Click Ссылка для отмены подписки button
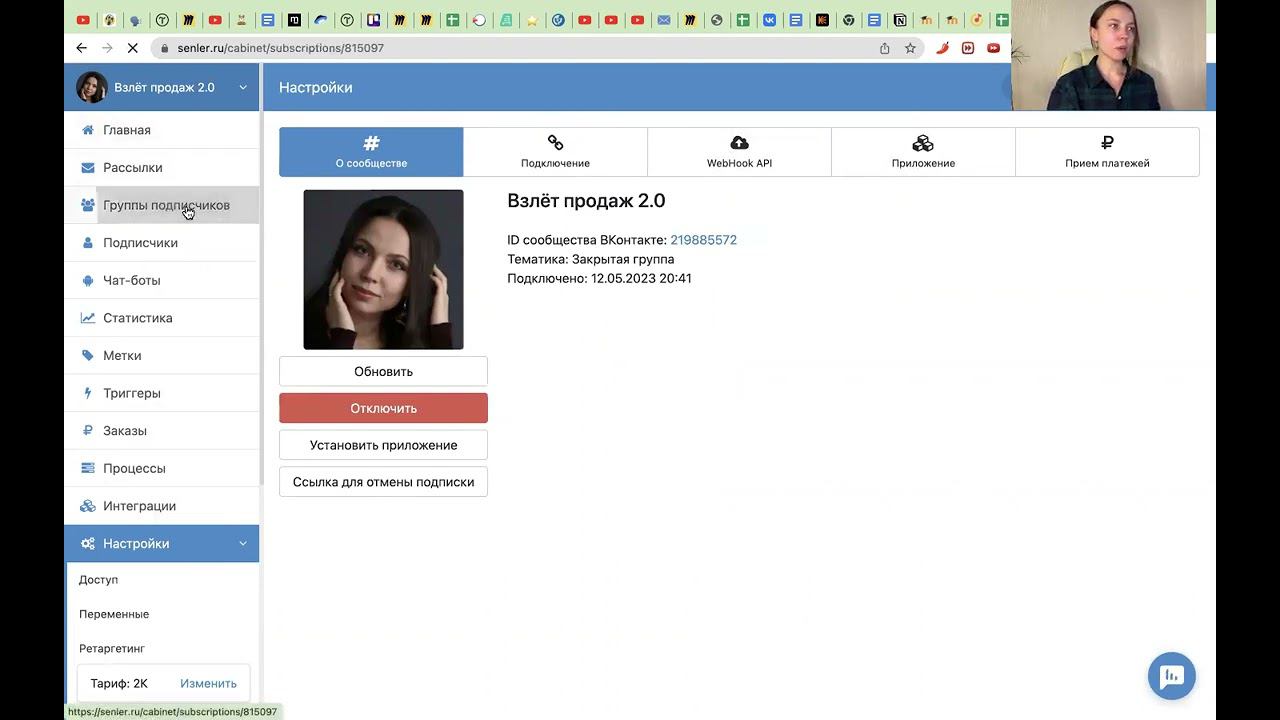The image size is (1280, 720). 383,482
